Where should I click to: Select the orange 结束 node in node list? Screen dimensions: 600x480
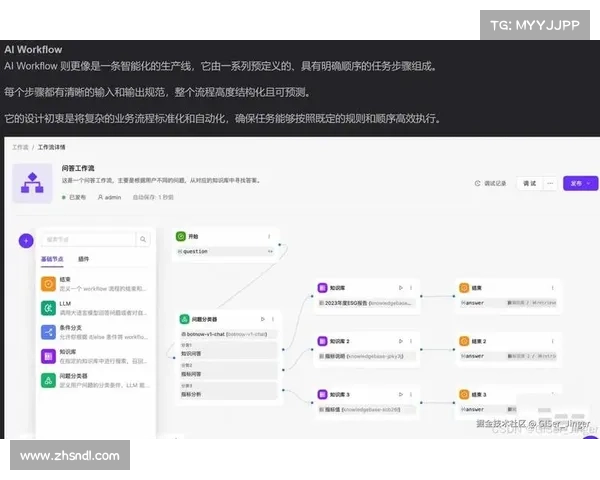[x=48, y=284]
